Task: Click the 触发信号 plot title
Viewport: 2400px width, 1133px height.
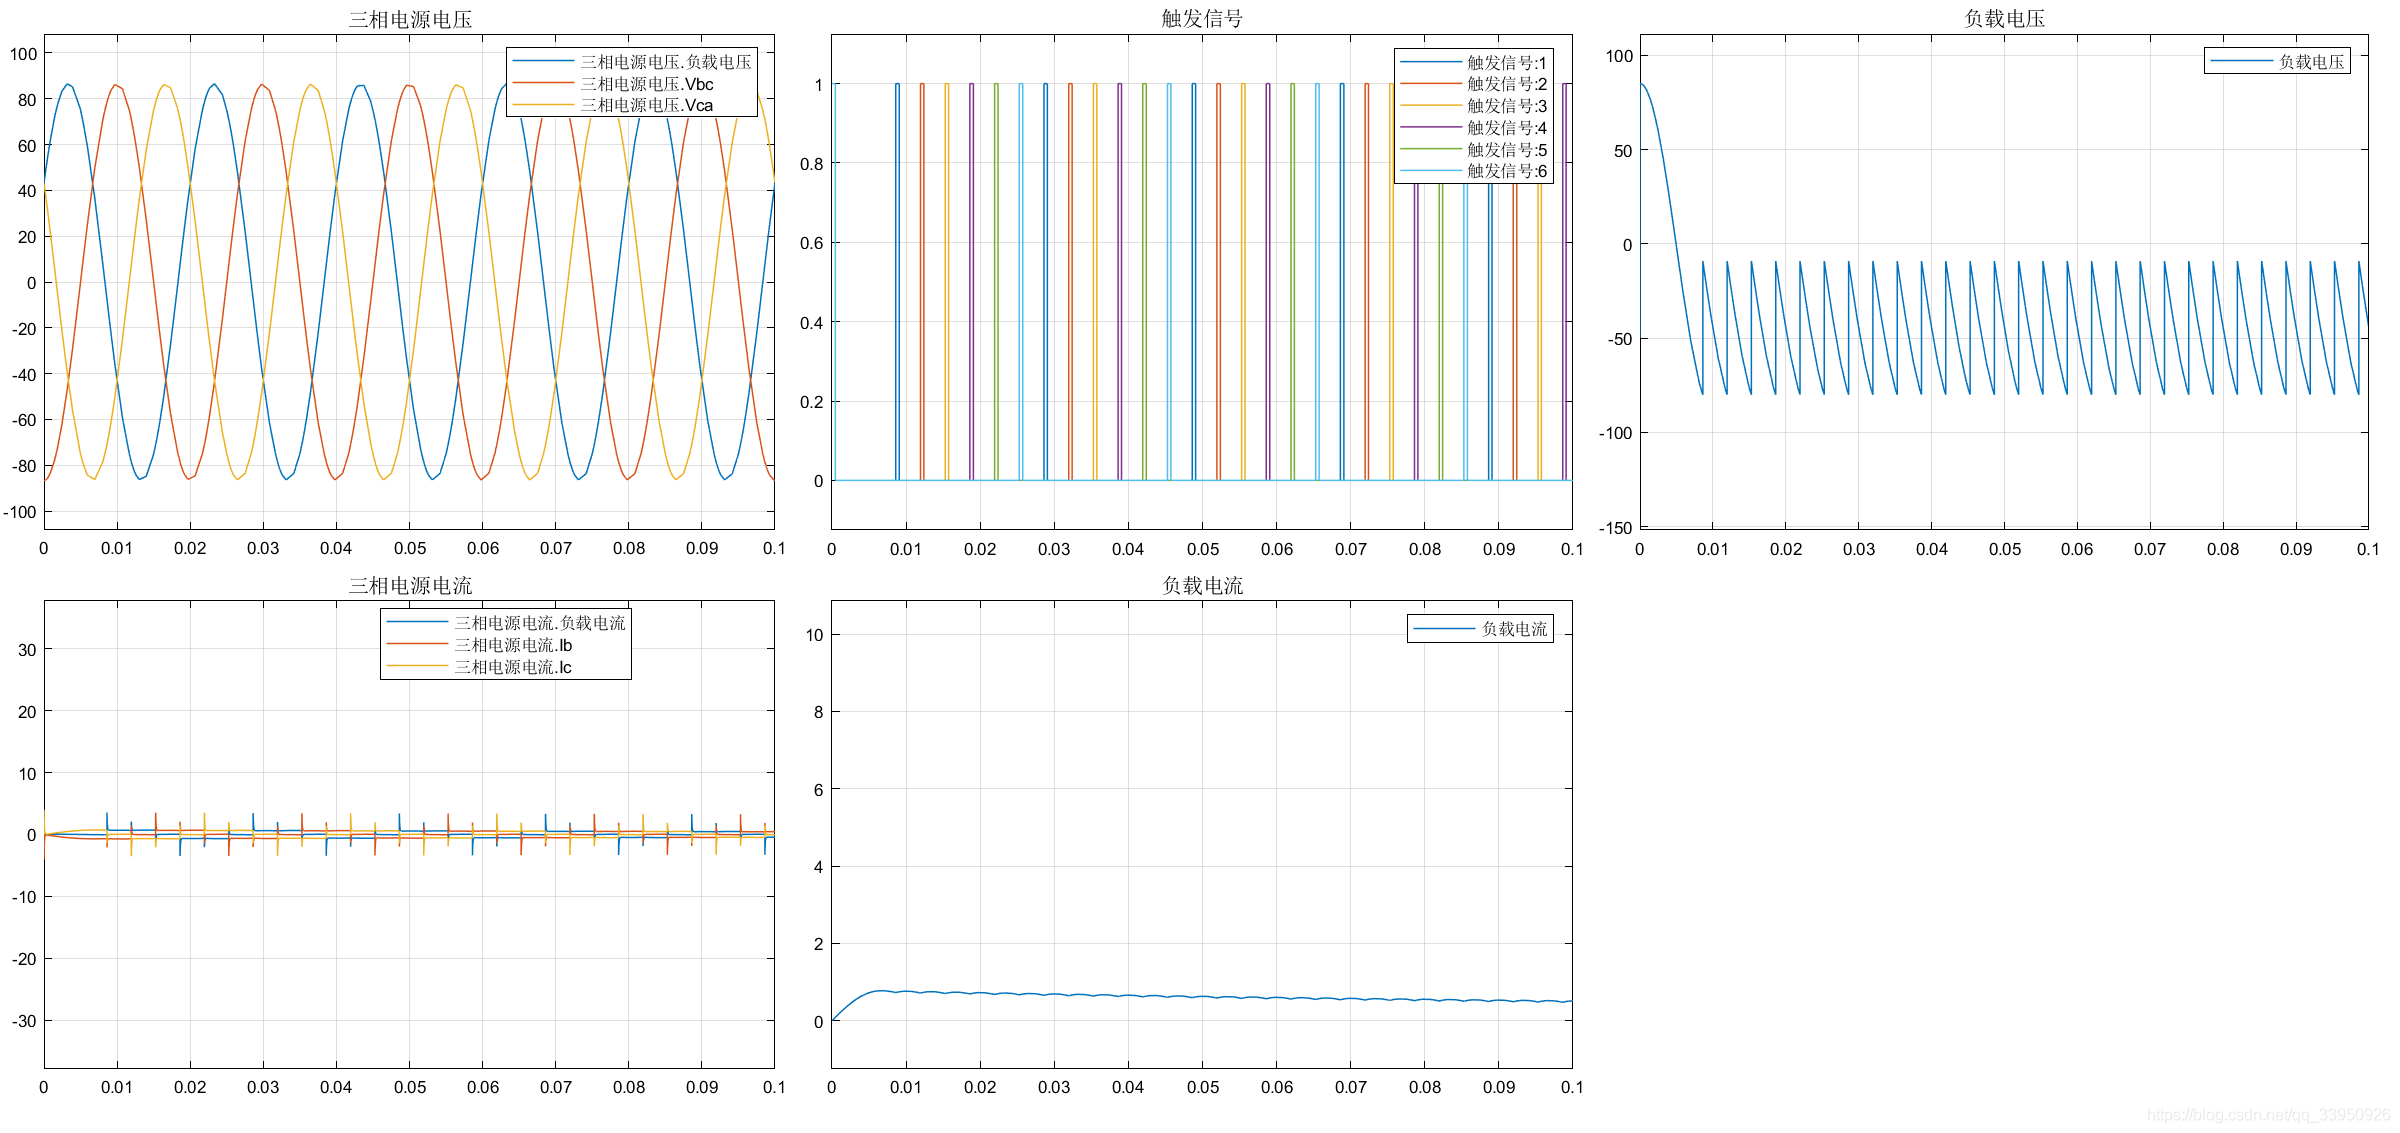Action: tap(1202, 18)
